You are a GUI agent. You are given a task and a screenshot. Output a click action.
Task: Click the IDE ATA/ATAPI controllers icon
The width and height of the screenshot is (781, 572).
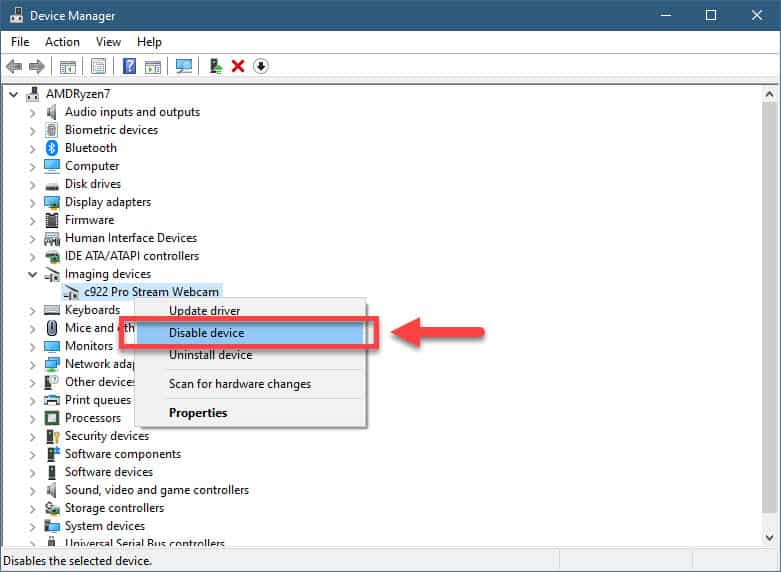click(x=52, y=257)
